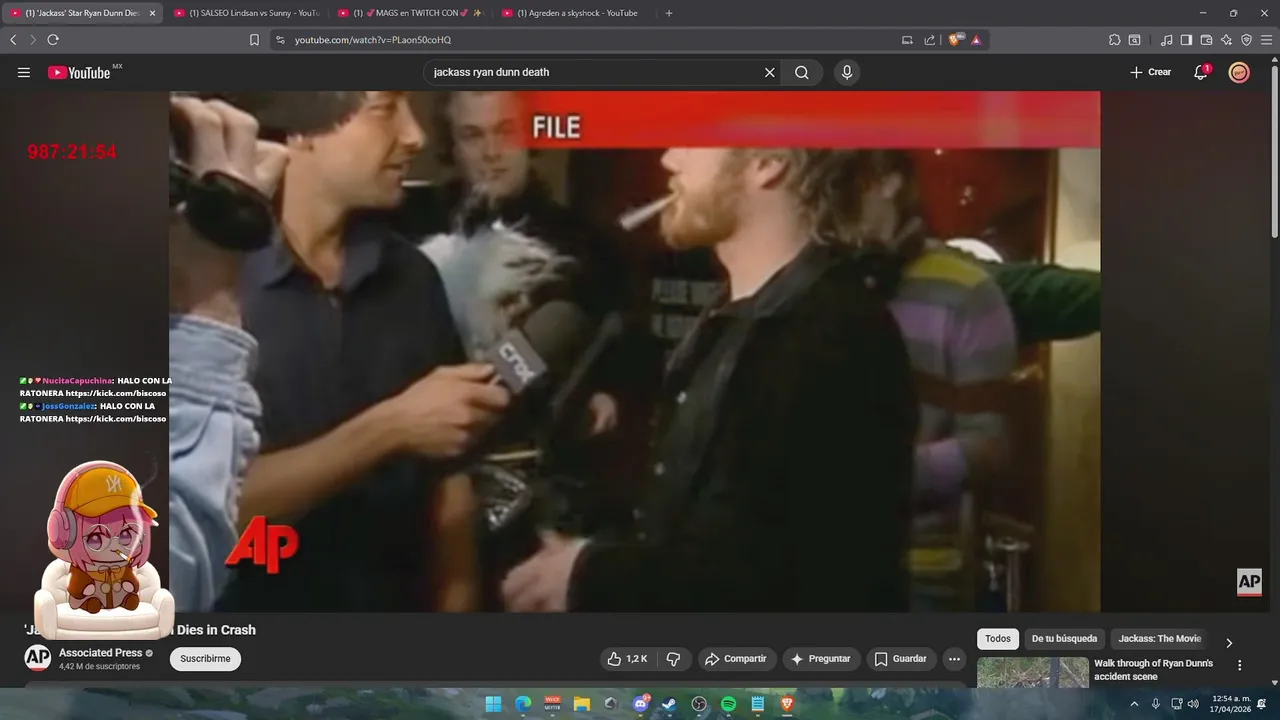Click the page vertical scrollbar

pyautogui.click(x=1274, y=150)
